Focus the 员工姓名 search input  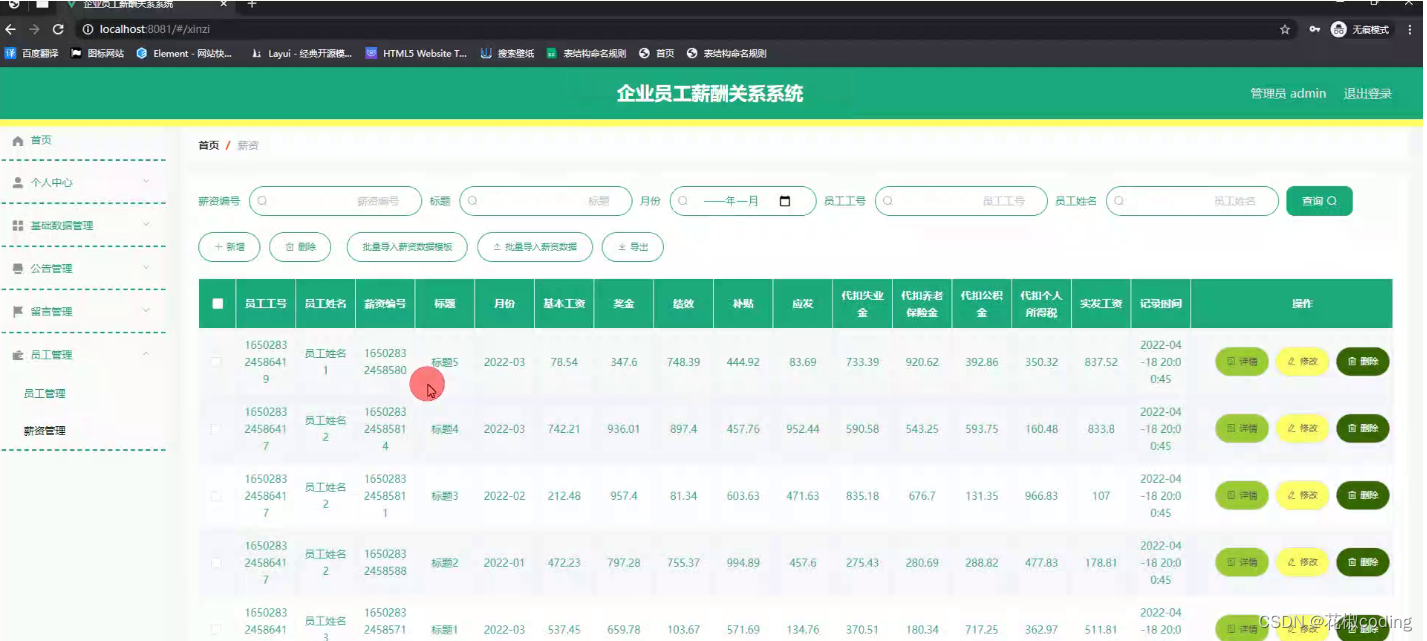(x=1192, y=201)
